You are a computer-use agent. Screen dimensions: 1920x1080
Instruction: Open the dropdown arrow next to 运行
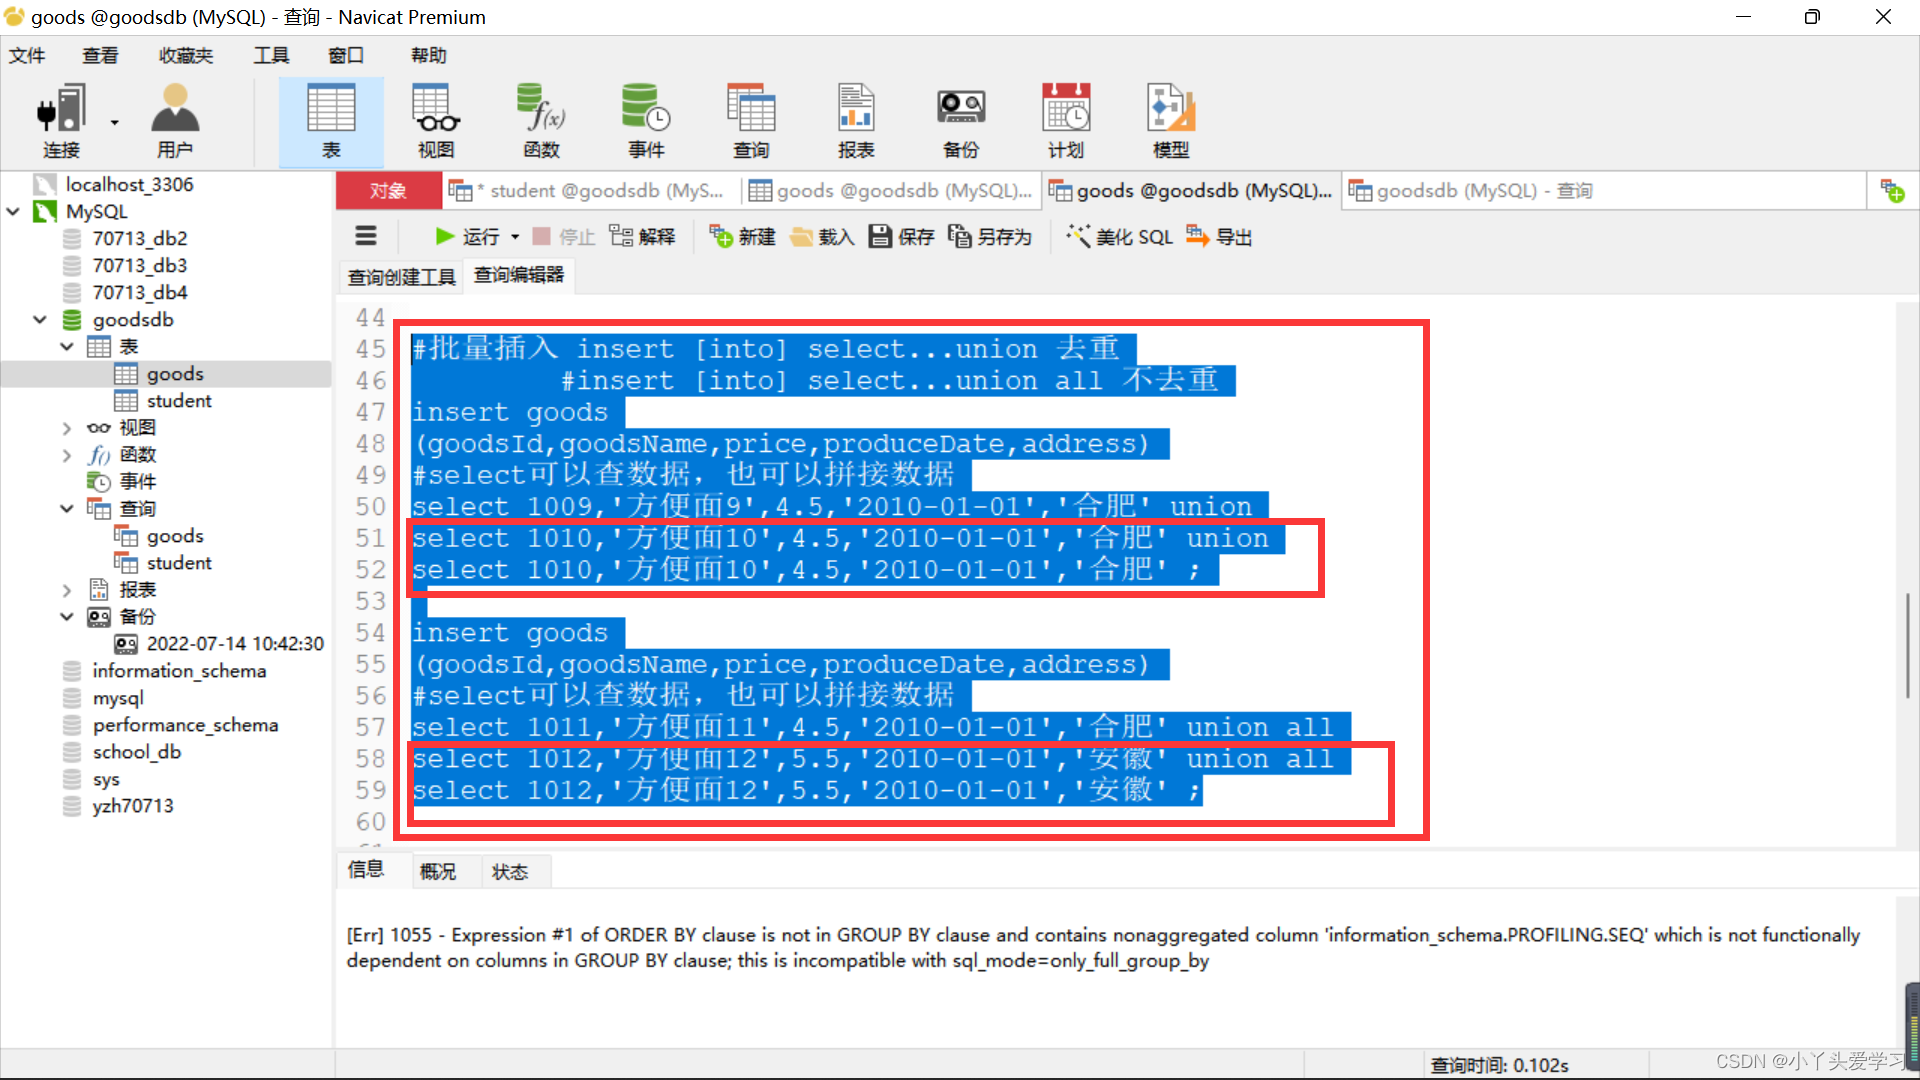coord(515,237)
